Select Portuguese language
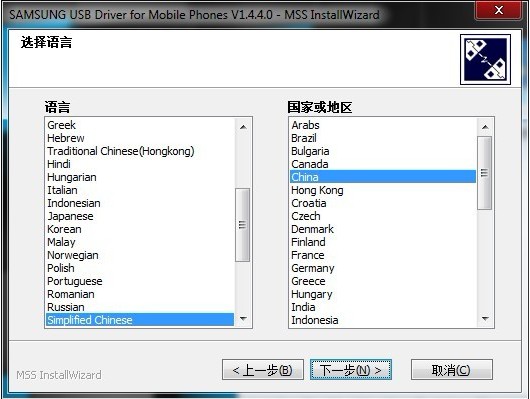 pyautogui.click(x=140, y=281)
